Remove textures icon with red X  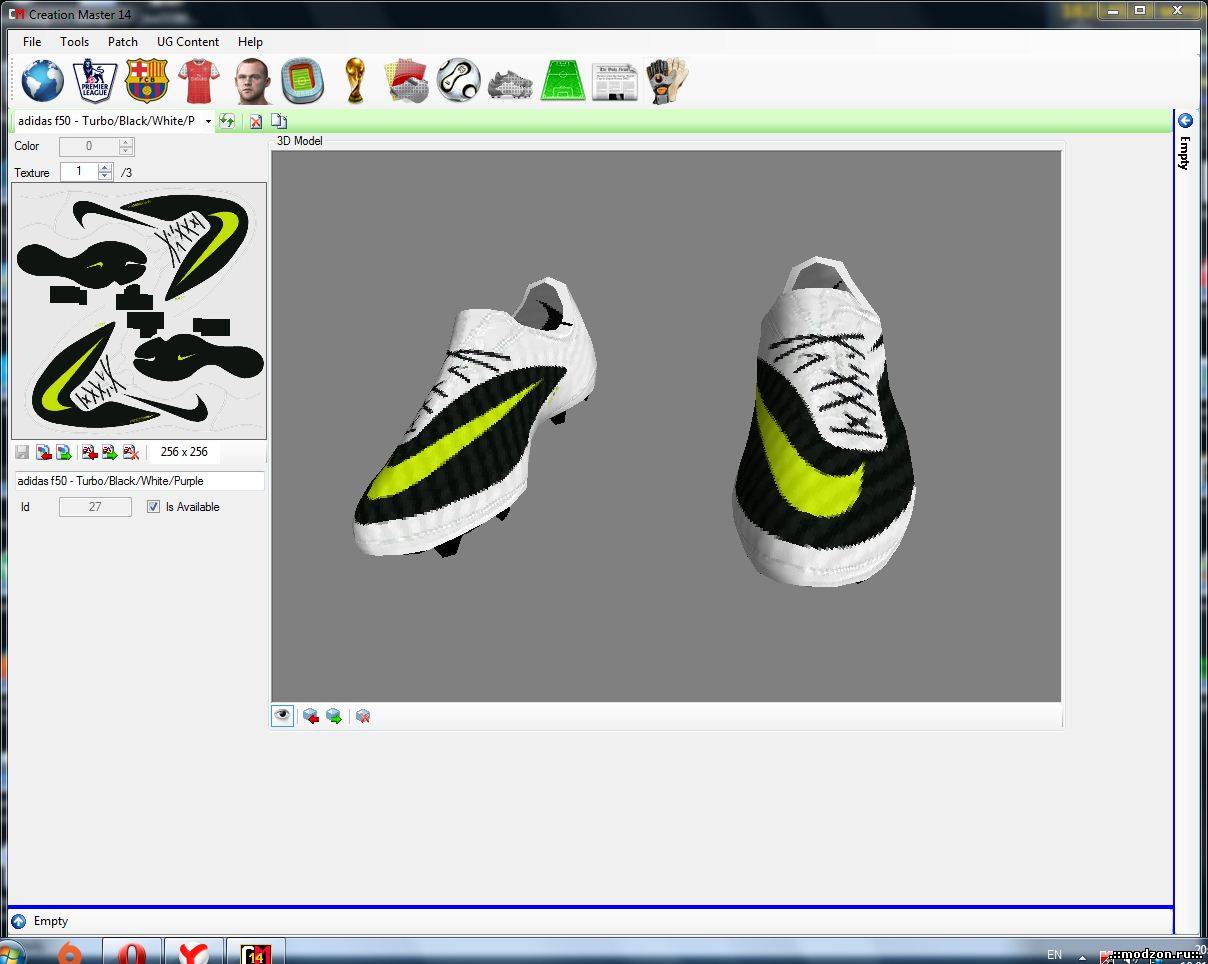130,452
